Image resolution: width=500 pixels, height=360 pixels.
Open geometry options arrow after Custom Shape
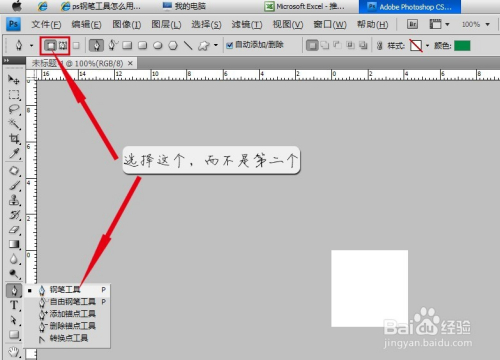tap(216, 45)
